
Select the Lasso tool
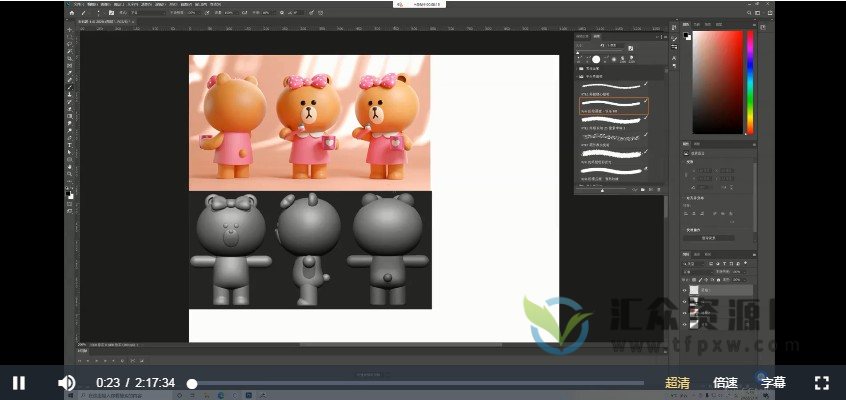coord(70,44)
